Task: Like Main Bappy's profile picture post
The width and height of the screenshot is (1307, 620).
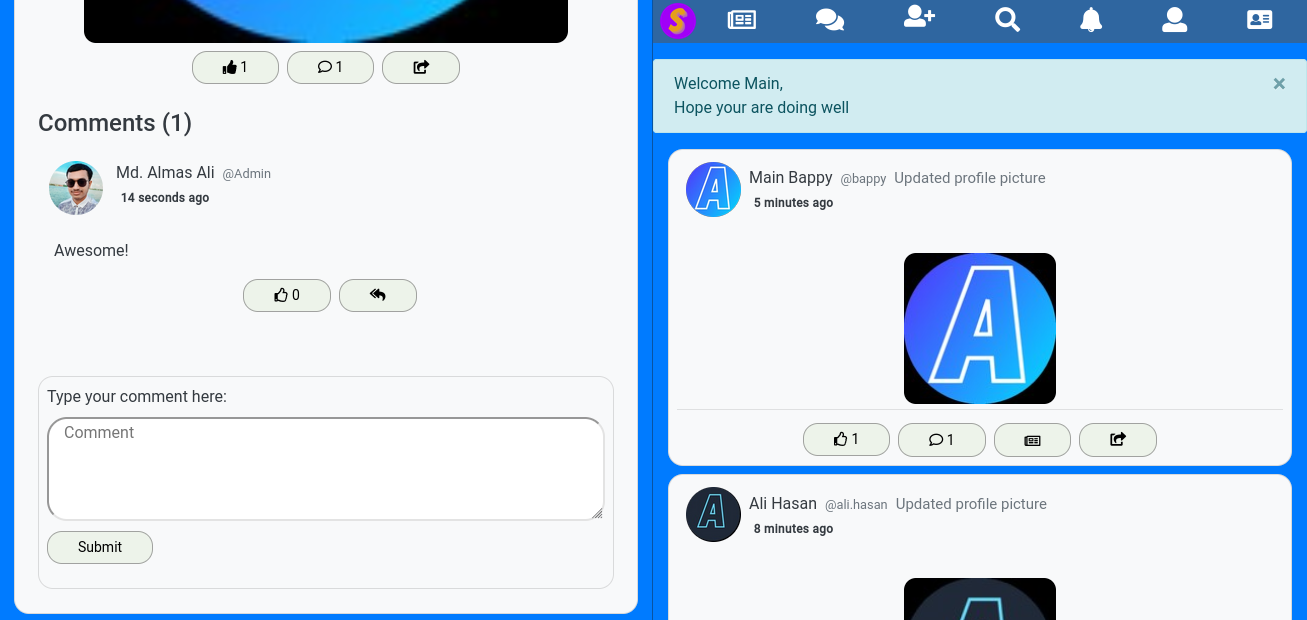Action: pyautogui.click(x=846, y=439)
